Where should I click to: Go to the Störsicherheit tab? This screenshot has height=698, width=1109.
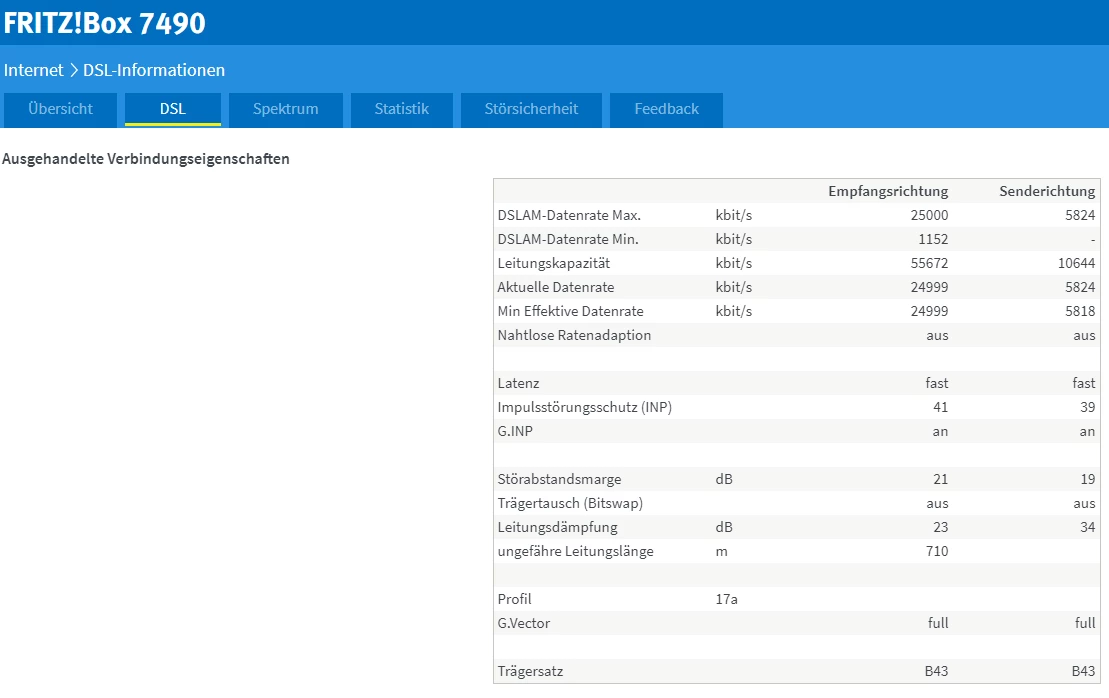(531, 109)
